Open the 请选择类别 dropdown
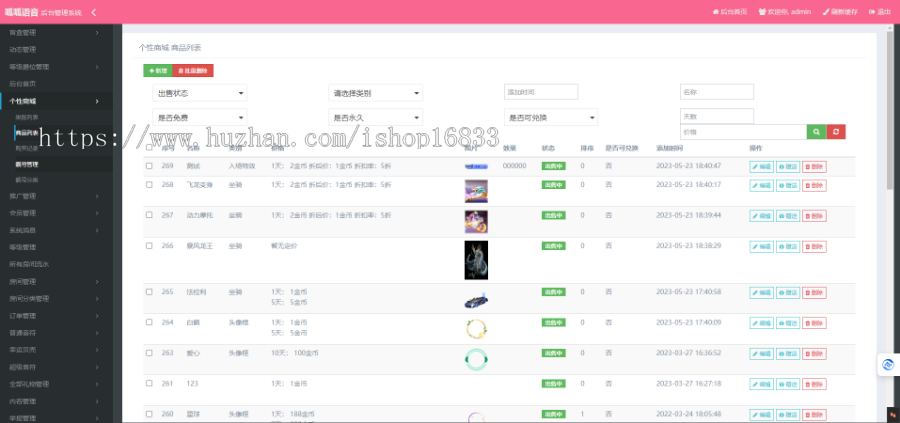The width and height of the screenshot is (900, 423). pyautogui.click(x=375, y=93)
